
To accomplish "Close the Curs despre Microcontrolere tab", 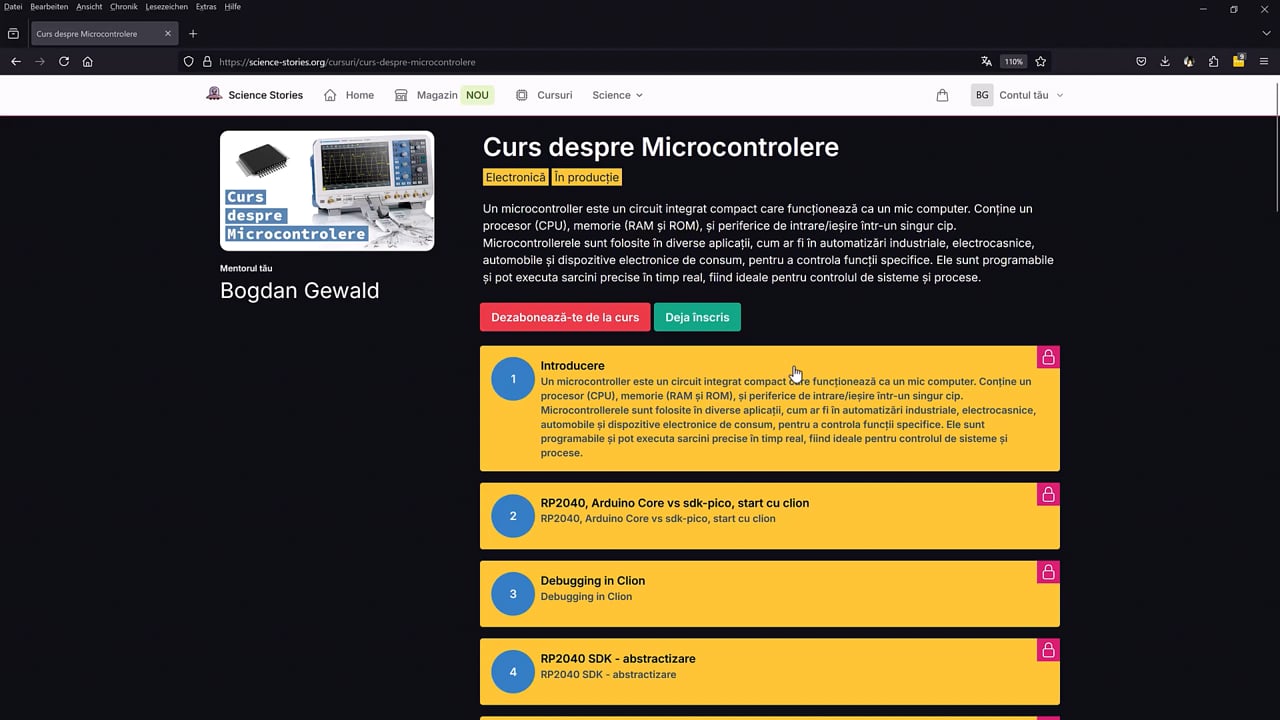I will coord(168,33).
